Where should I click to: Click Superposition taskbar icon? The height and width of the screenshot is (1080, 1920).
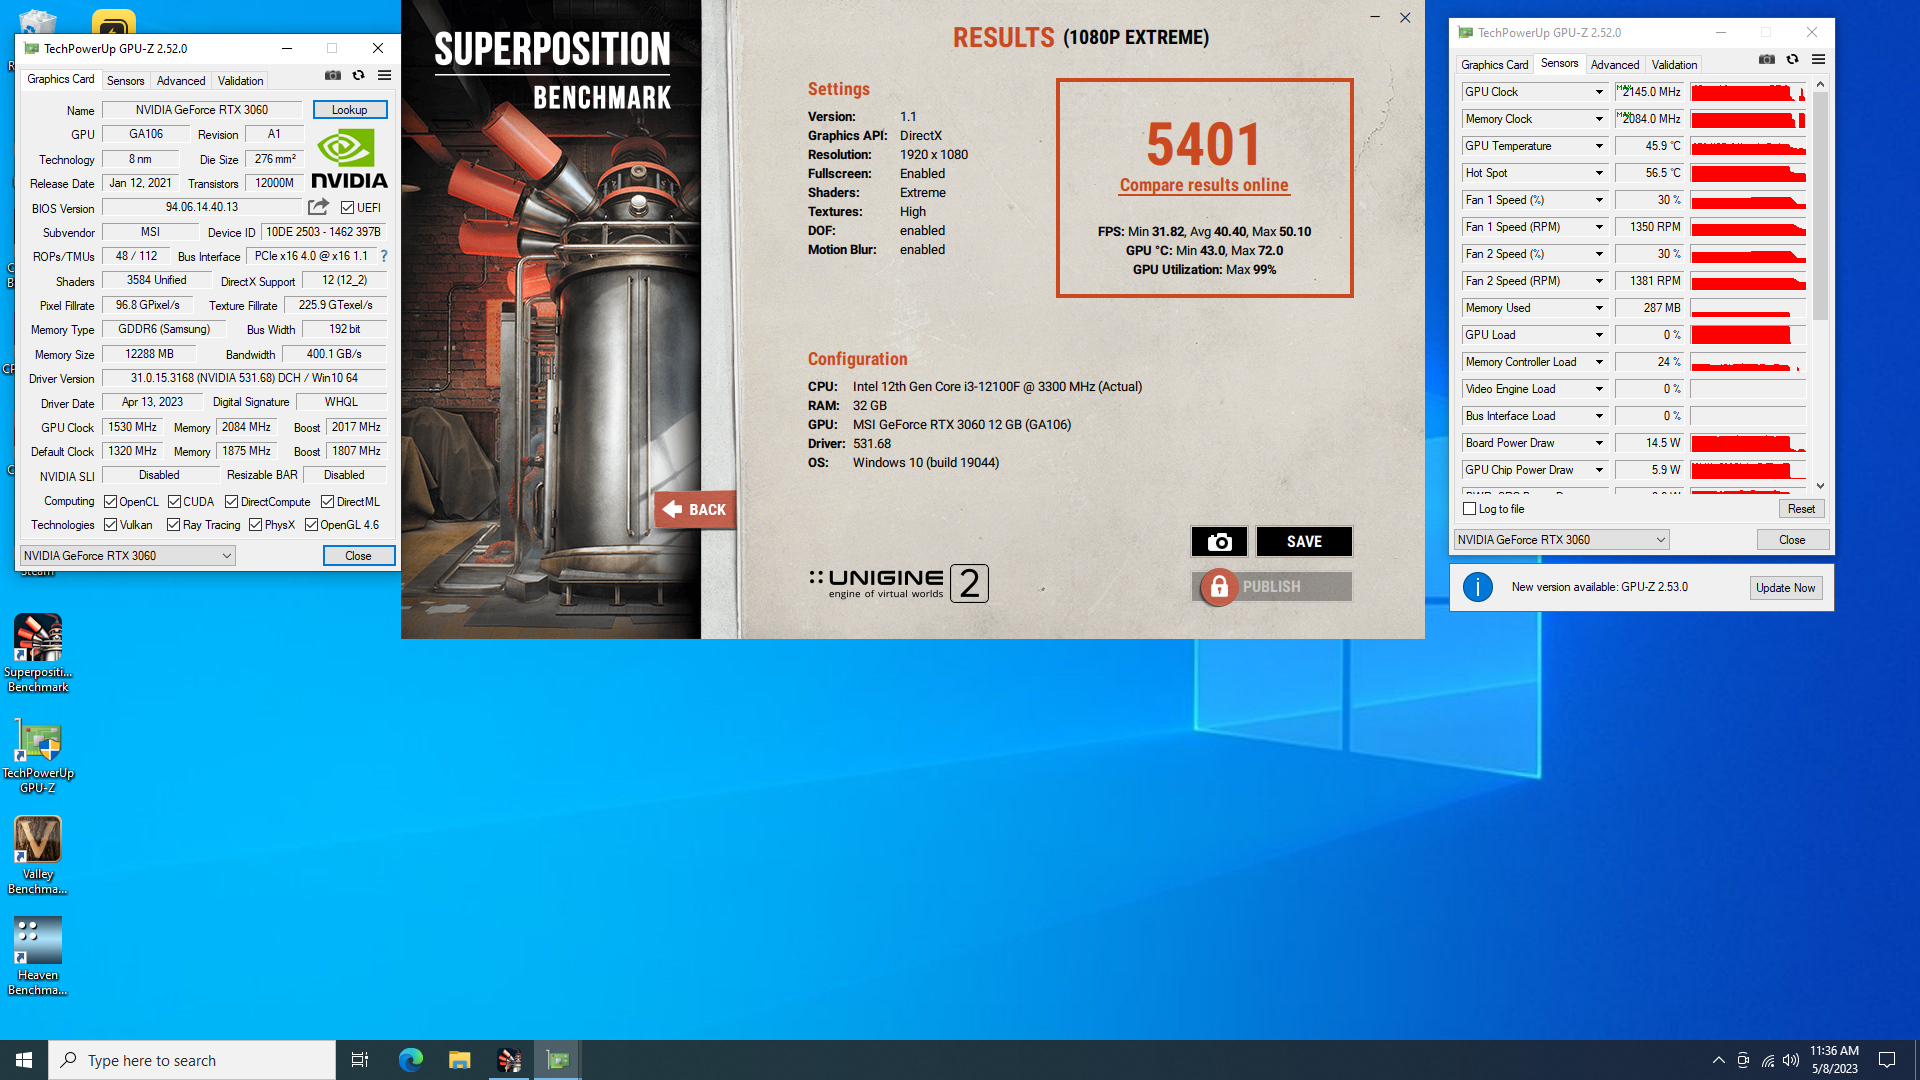tap(509, 1060)
